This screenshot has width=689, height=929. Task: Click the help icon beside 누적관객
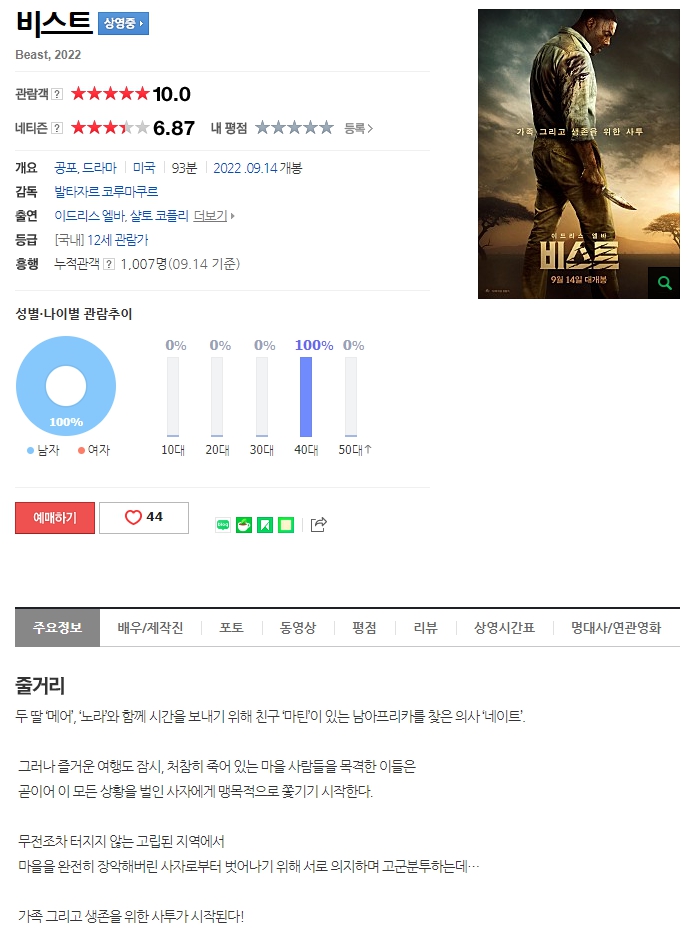[x=109, y=264]
